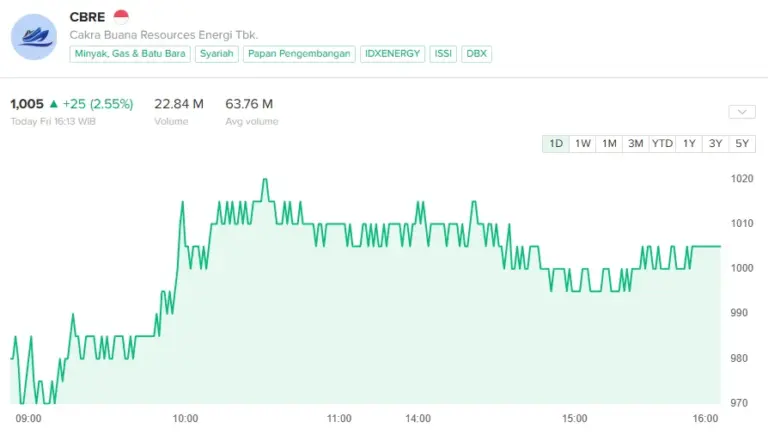
Task: Click the 990 price axis label
Action: (x=739, y=313)
